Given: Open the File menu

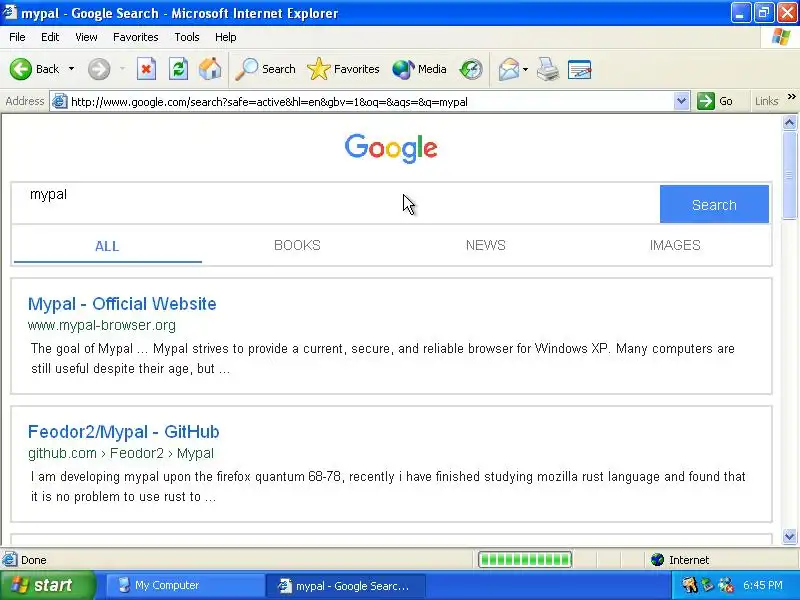Looking at the screenshot, I should 17,37.
